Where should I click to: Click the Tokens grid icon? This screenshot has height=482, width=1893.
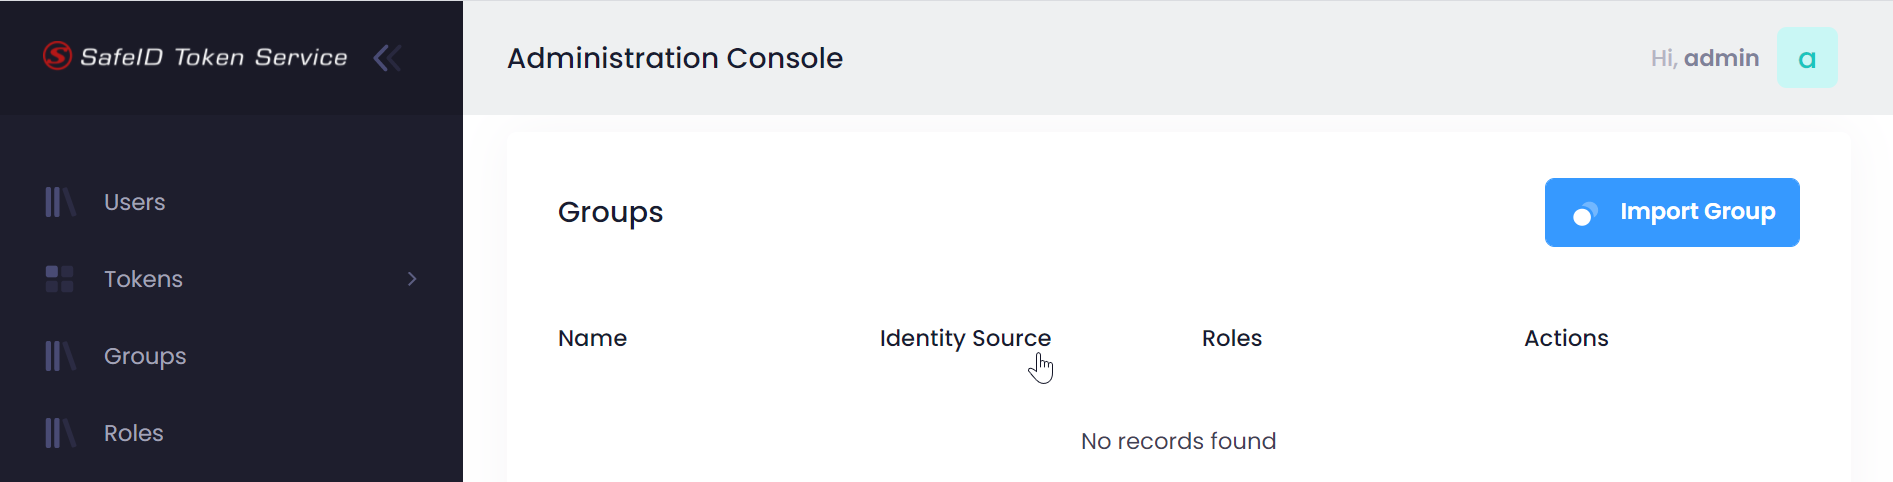click(59, 279)
